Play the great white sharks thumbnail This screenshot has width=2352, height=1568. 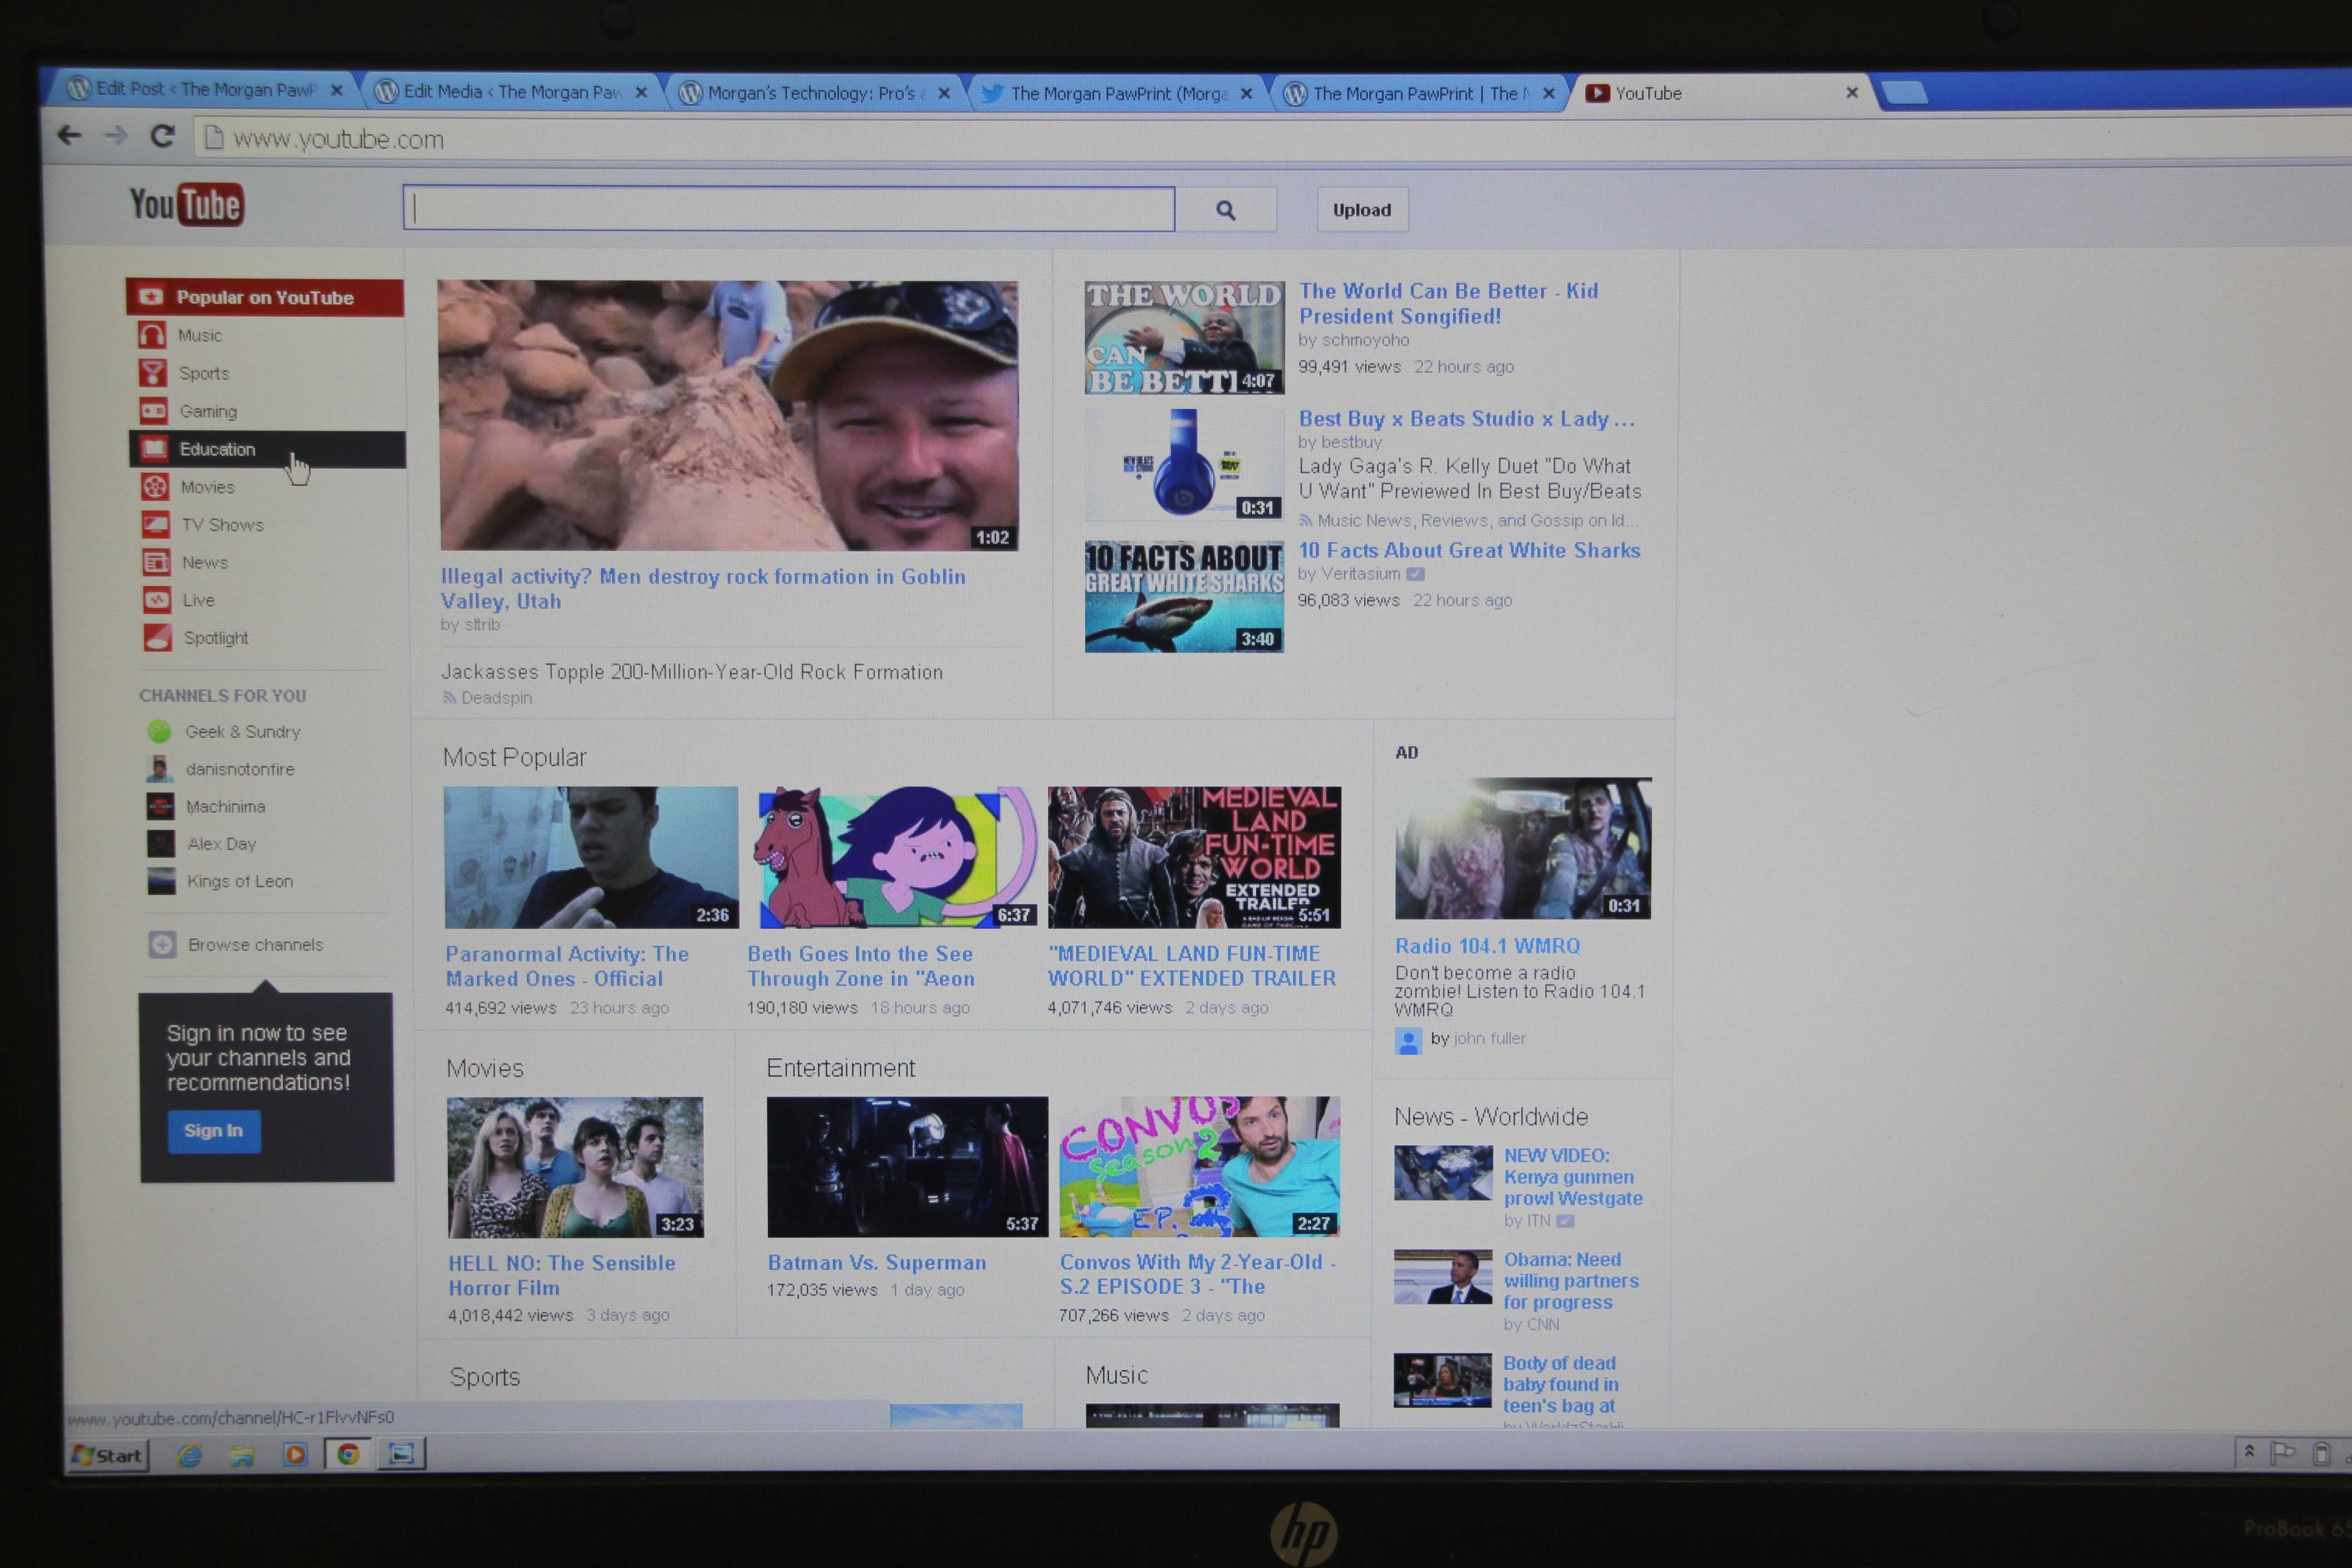(1184, 597)
